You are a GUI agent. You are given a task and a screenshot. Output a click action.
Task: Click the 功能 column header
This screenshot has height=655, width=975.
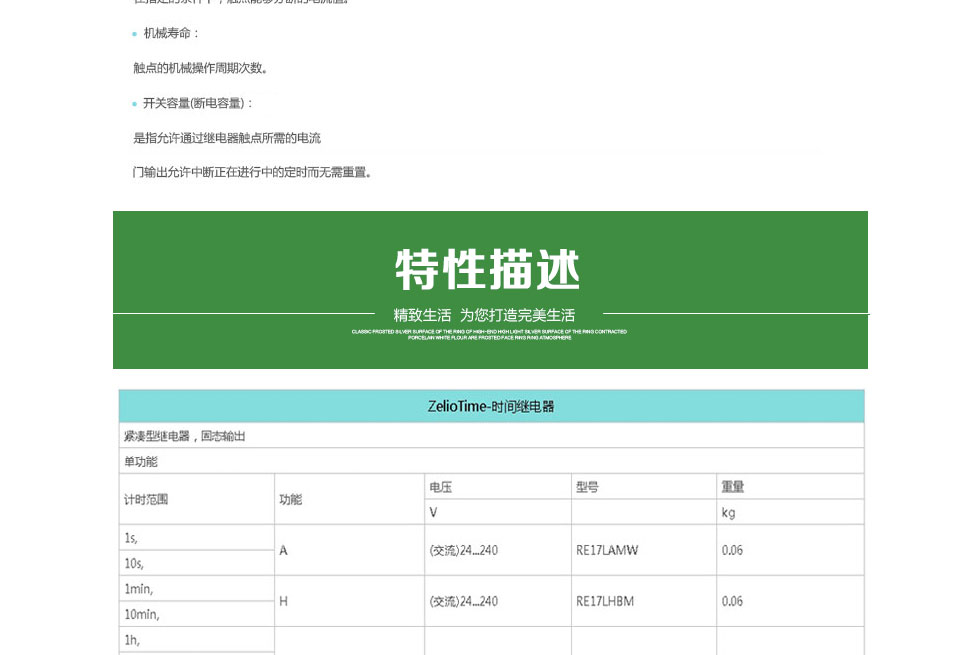[290, 499]
